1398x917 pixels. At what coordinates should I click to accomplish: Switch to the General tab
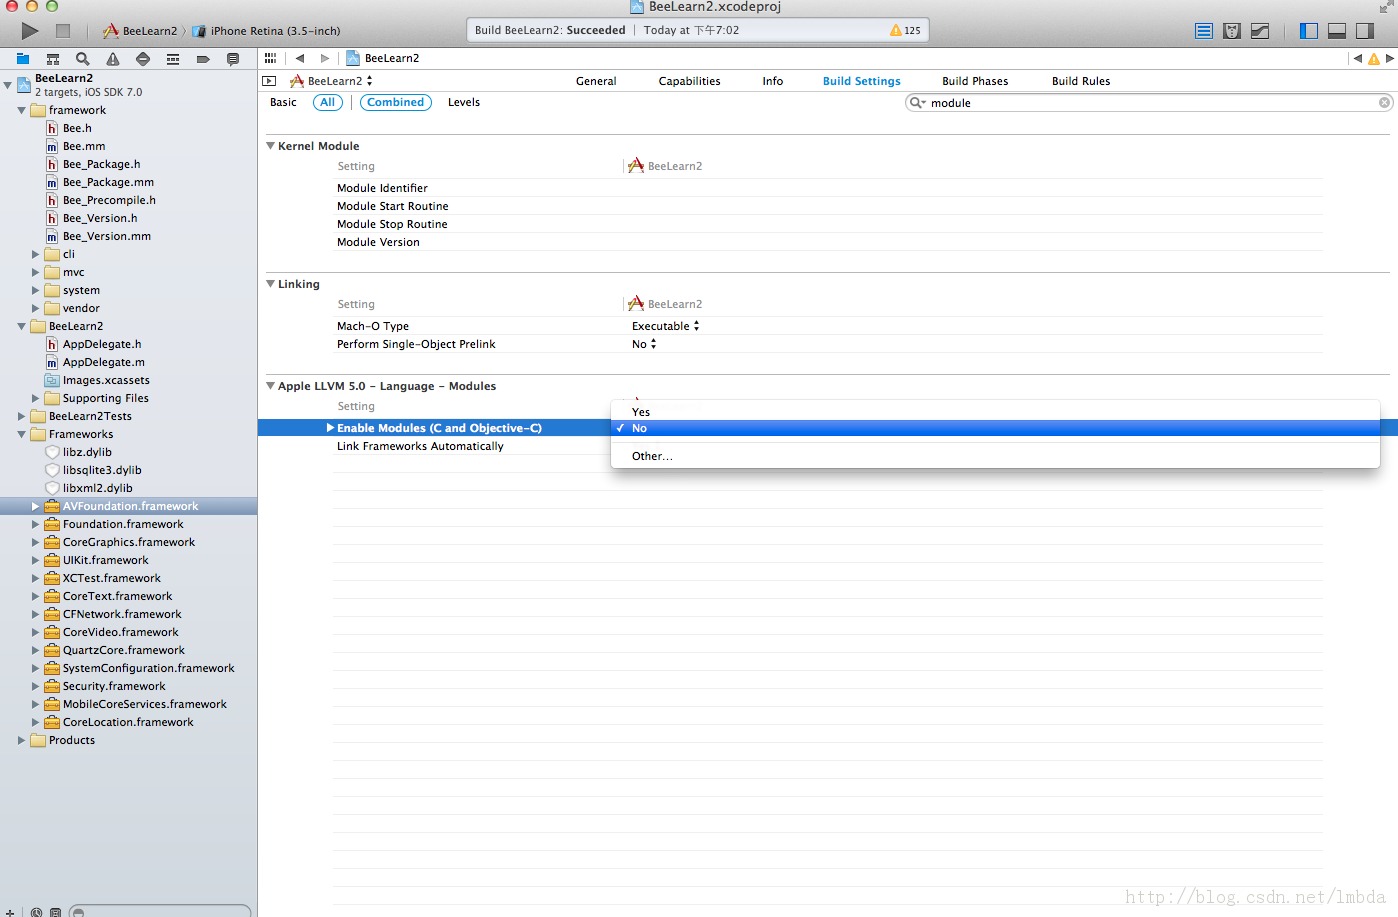pos(596,81)
